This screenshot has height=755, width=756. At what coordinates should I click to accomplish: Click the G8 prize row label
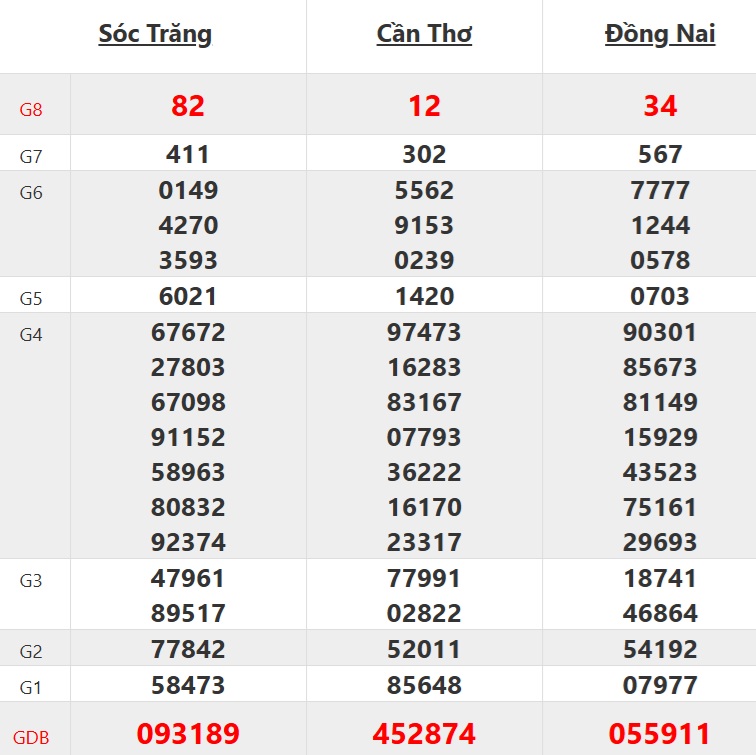pyautogui.click(x=32, y=108)
